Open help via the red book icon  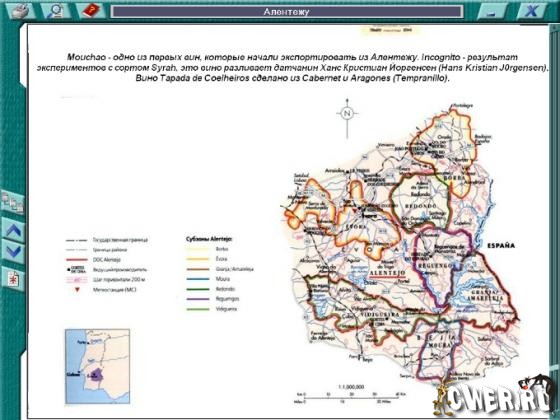pos(91,11)
